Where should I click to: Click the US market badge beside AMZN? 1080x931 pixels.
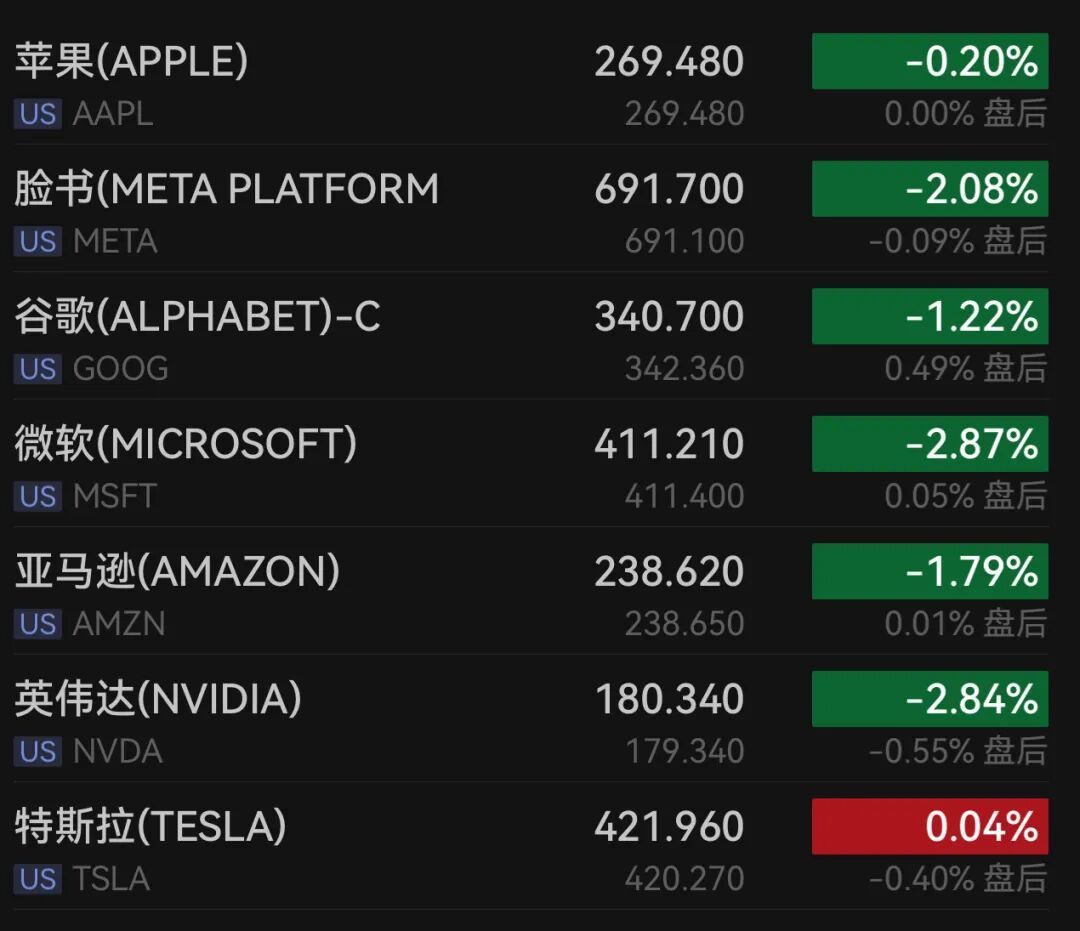click(x=38, y=624)
